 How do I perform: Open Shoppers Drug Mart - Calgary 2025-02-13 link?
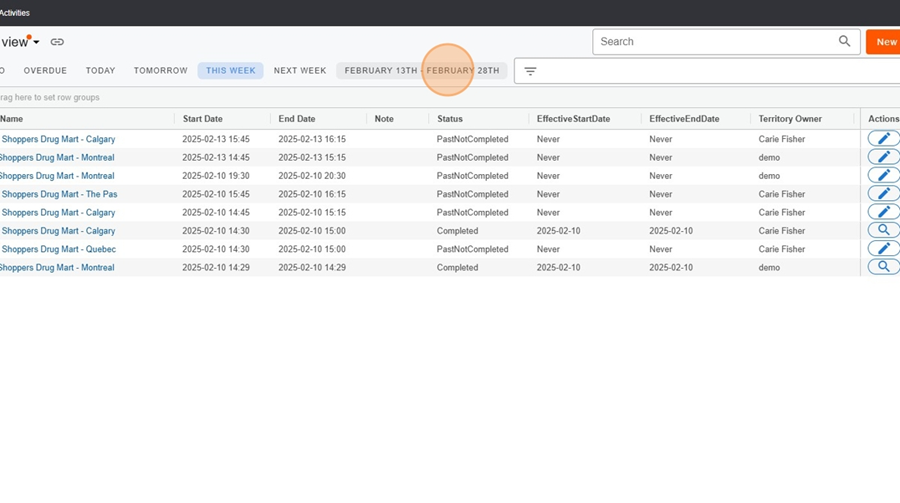pyautogui.click(x=58, y=139)
